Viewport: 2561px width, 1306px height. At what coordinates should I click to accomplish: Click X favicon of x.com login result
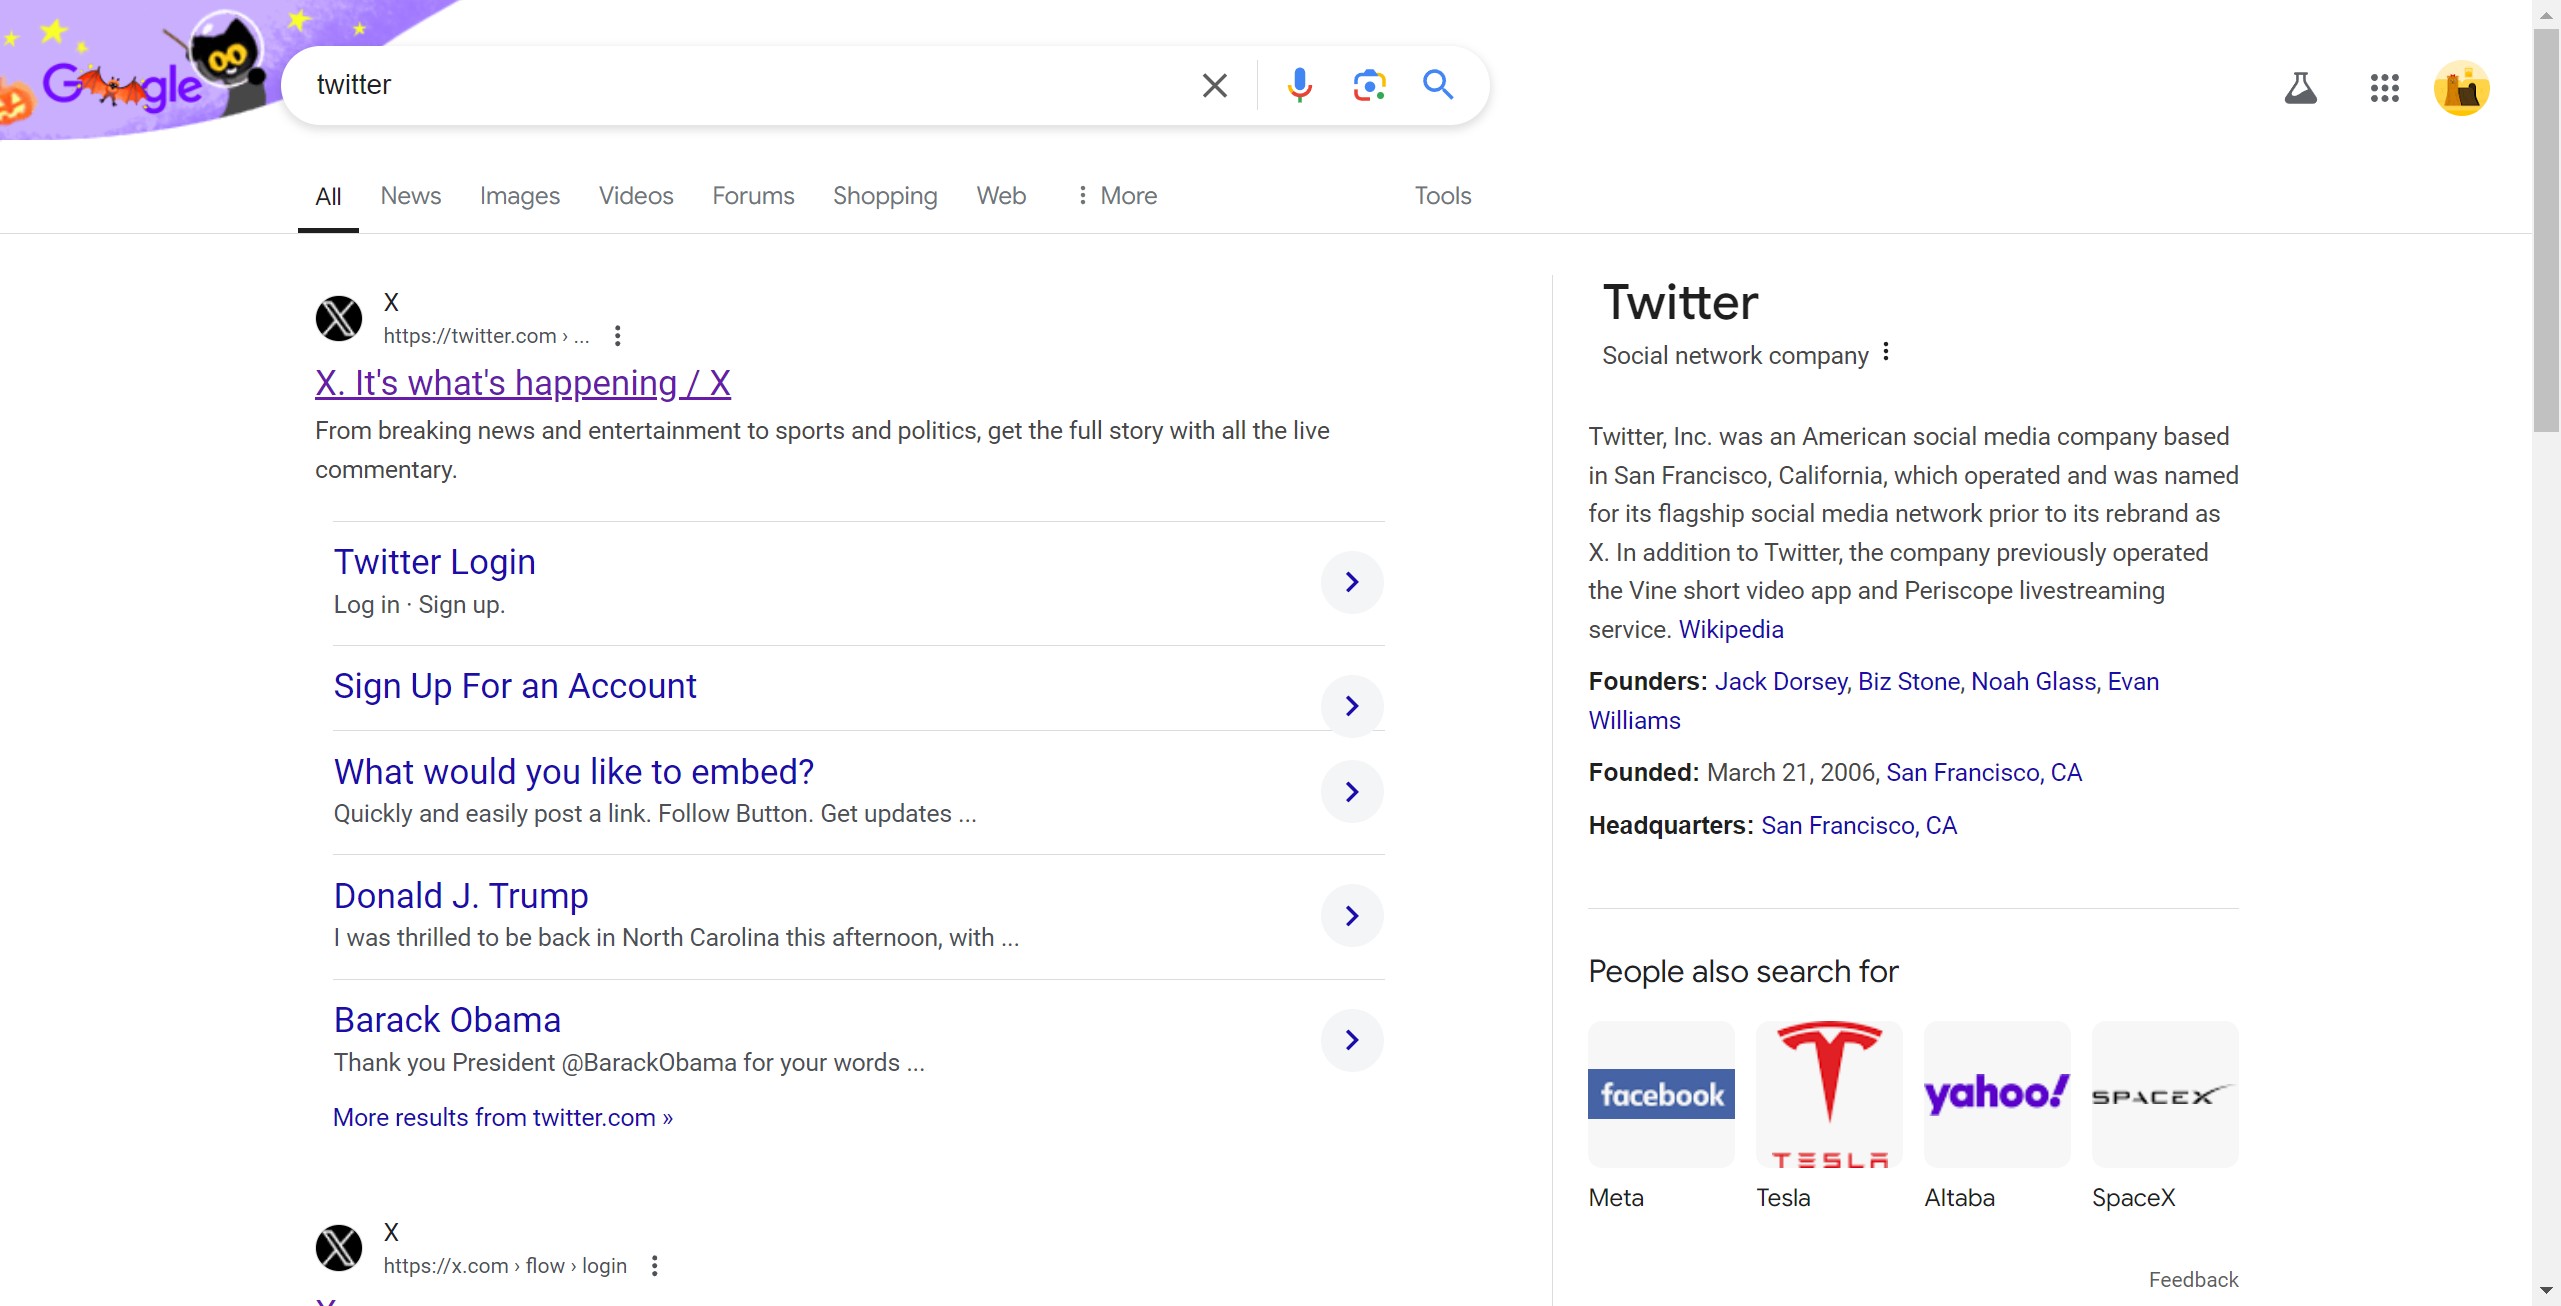(339, 1248)
